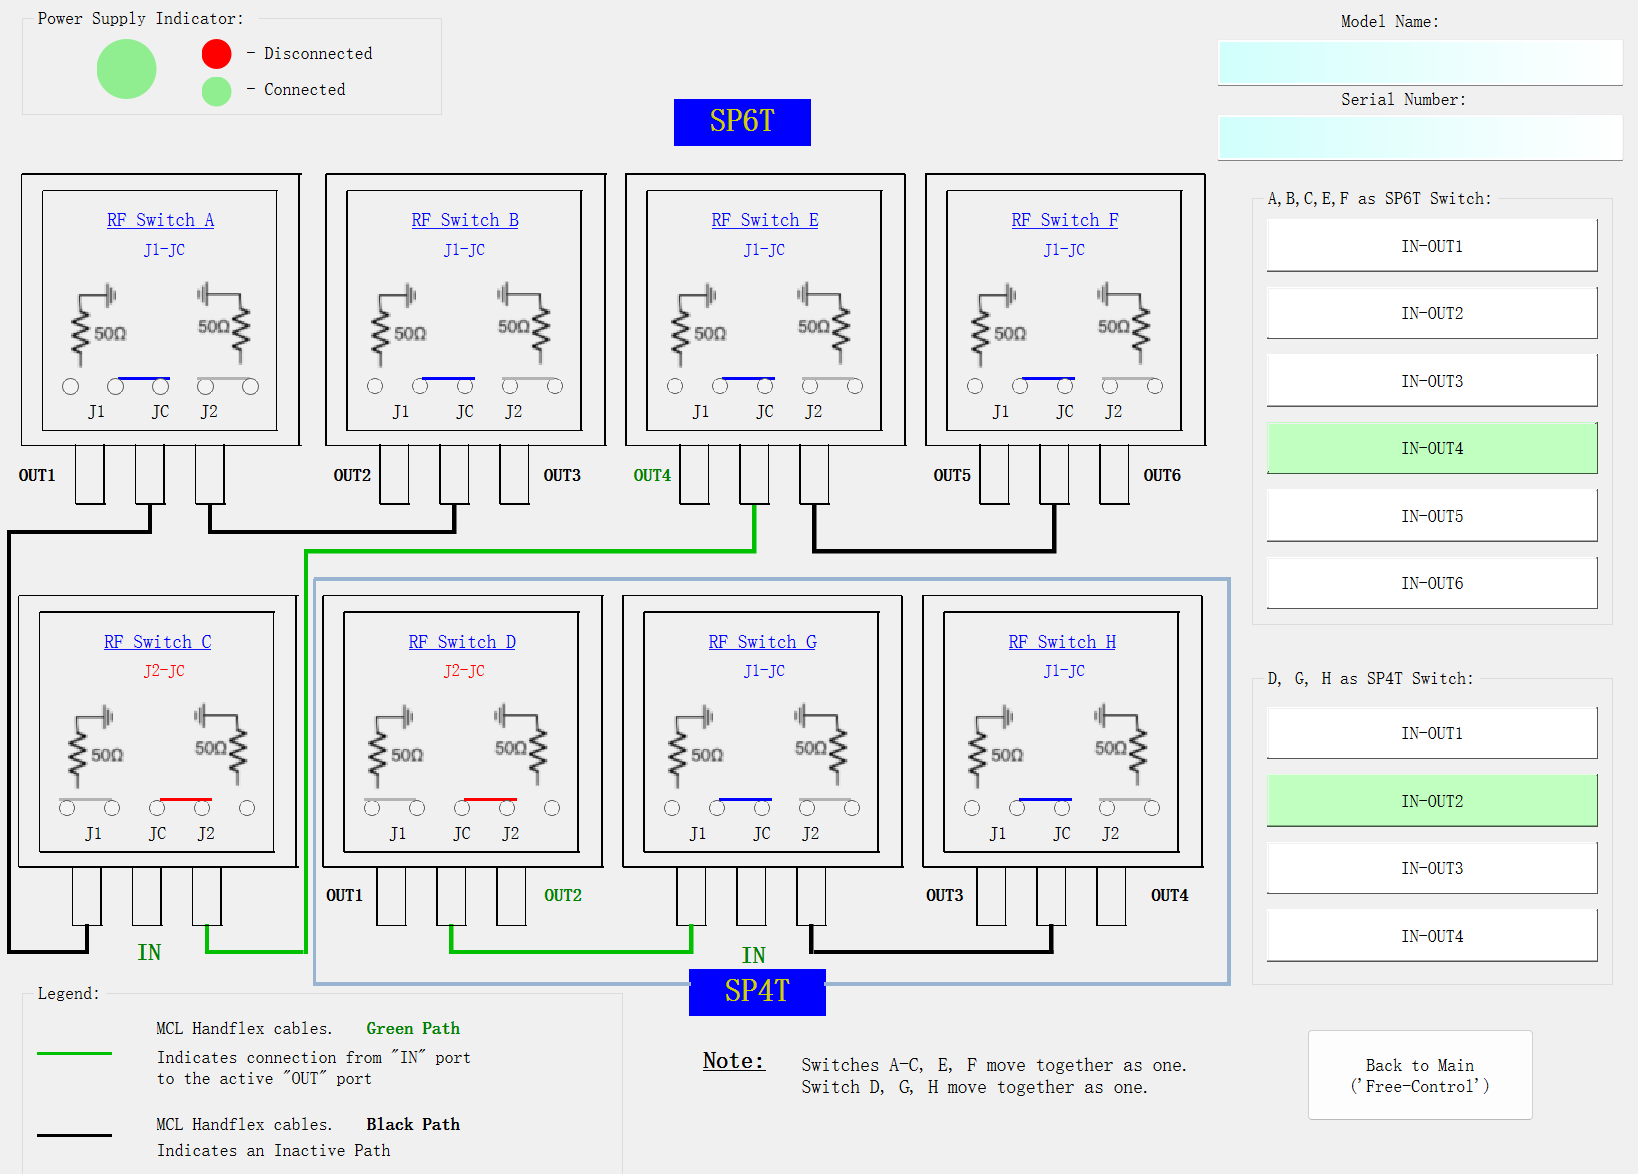Click Switch C right 50Ω resistor symbol
This screenshot has width=1638, height=1174.
[221, 744]
